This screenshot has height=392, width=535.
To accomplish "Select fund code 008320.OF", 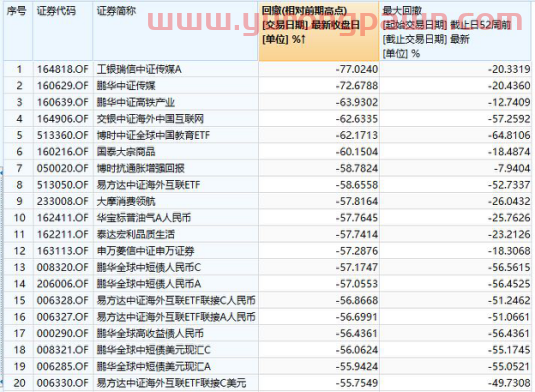I will [62, 267].
